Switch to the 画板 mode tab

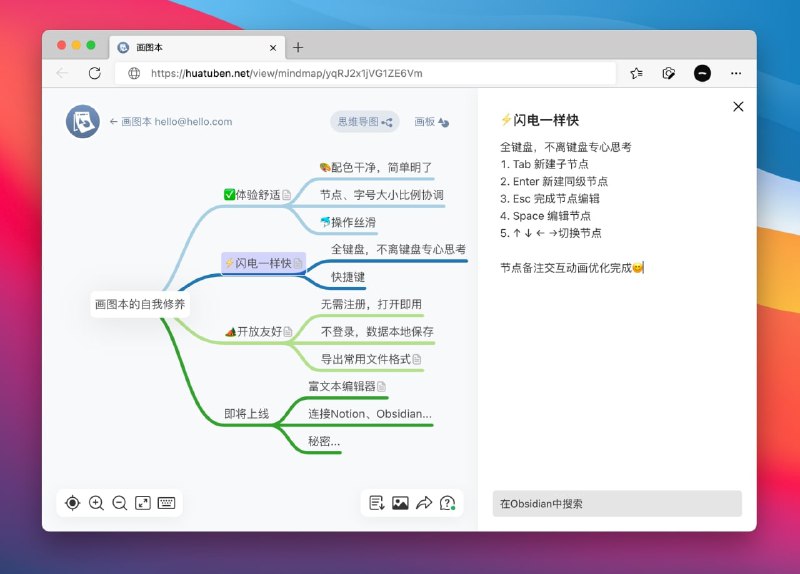pyautogui.click(x=431, y=122)
